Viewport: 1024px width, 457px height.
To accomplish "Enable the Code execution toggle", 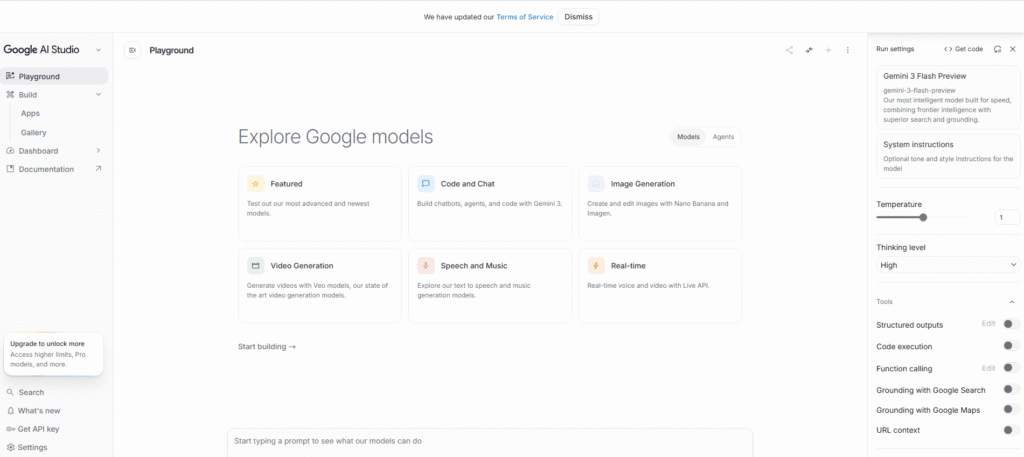I will [x=1011, y=346].
